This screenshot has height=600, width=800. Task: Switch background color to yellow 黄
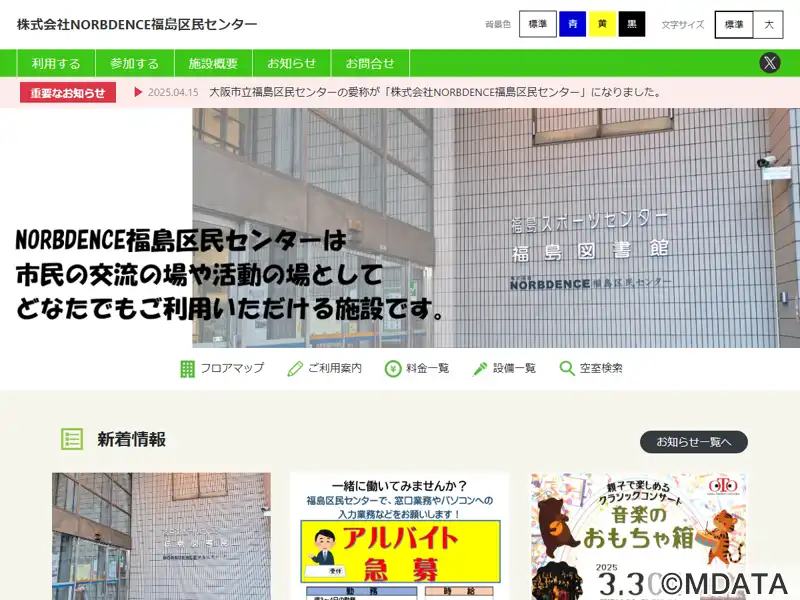pyautogui.click(x=603, y=24)
